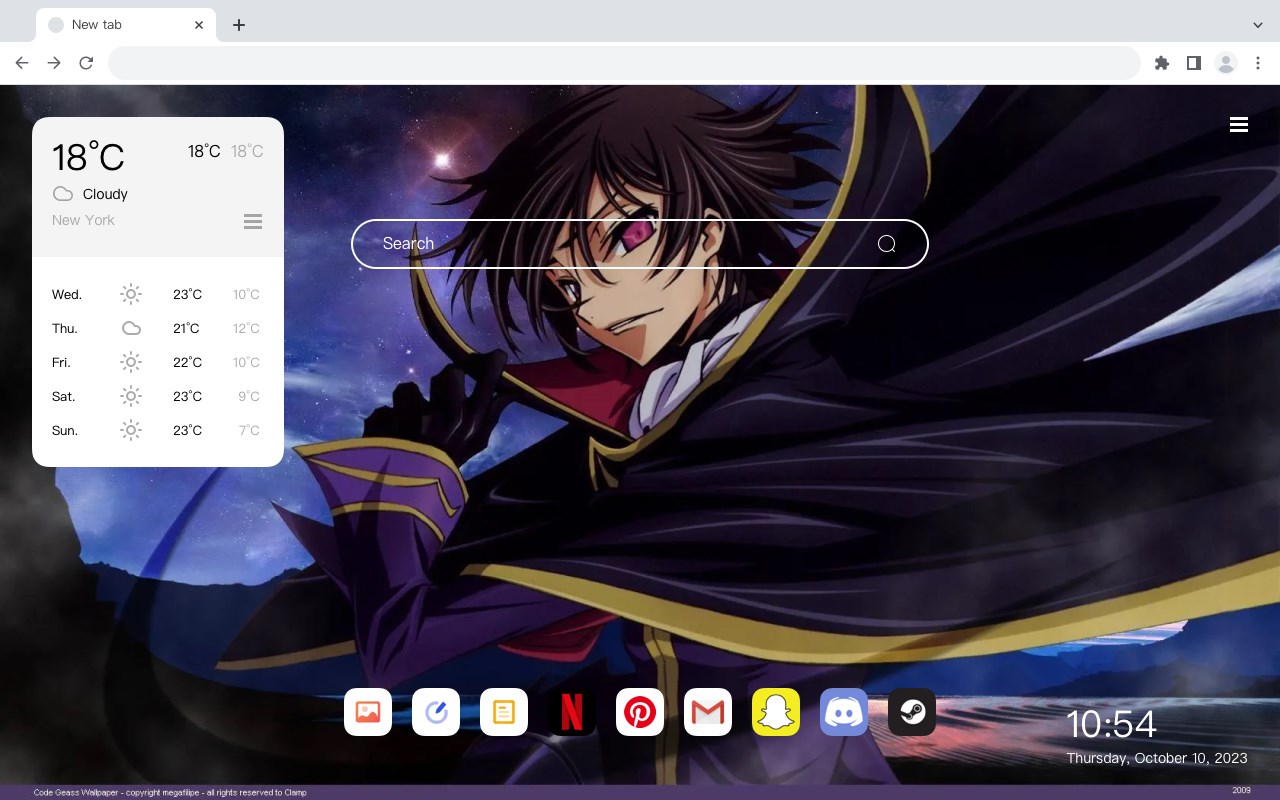
Task: Click the sun icon in Wed. row
Action: click(131, 294)
